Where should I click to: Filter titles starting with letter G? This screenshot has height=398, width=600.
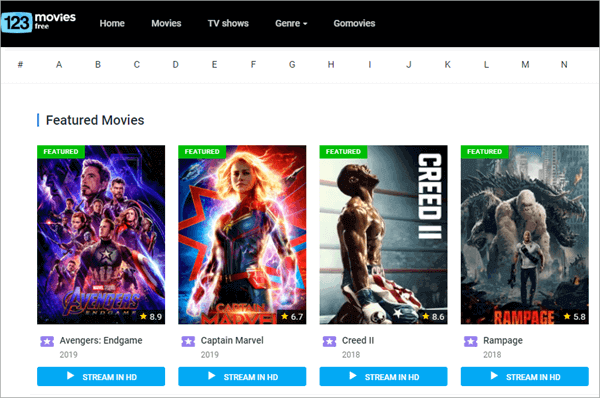(x=292, y=64)
